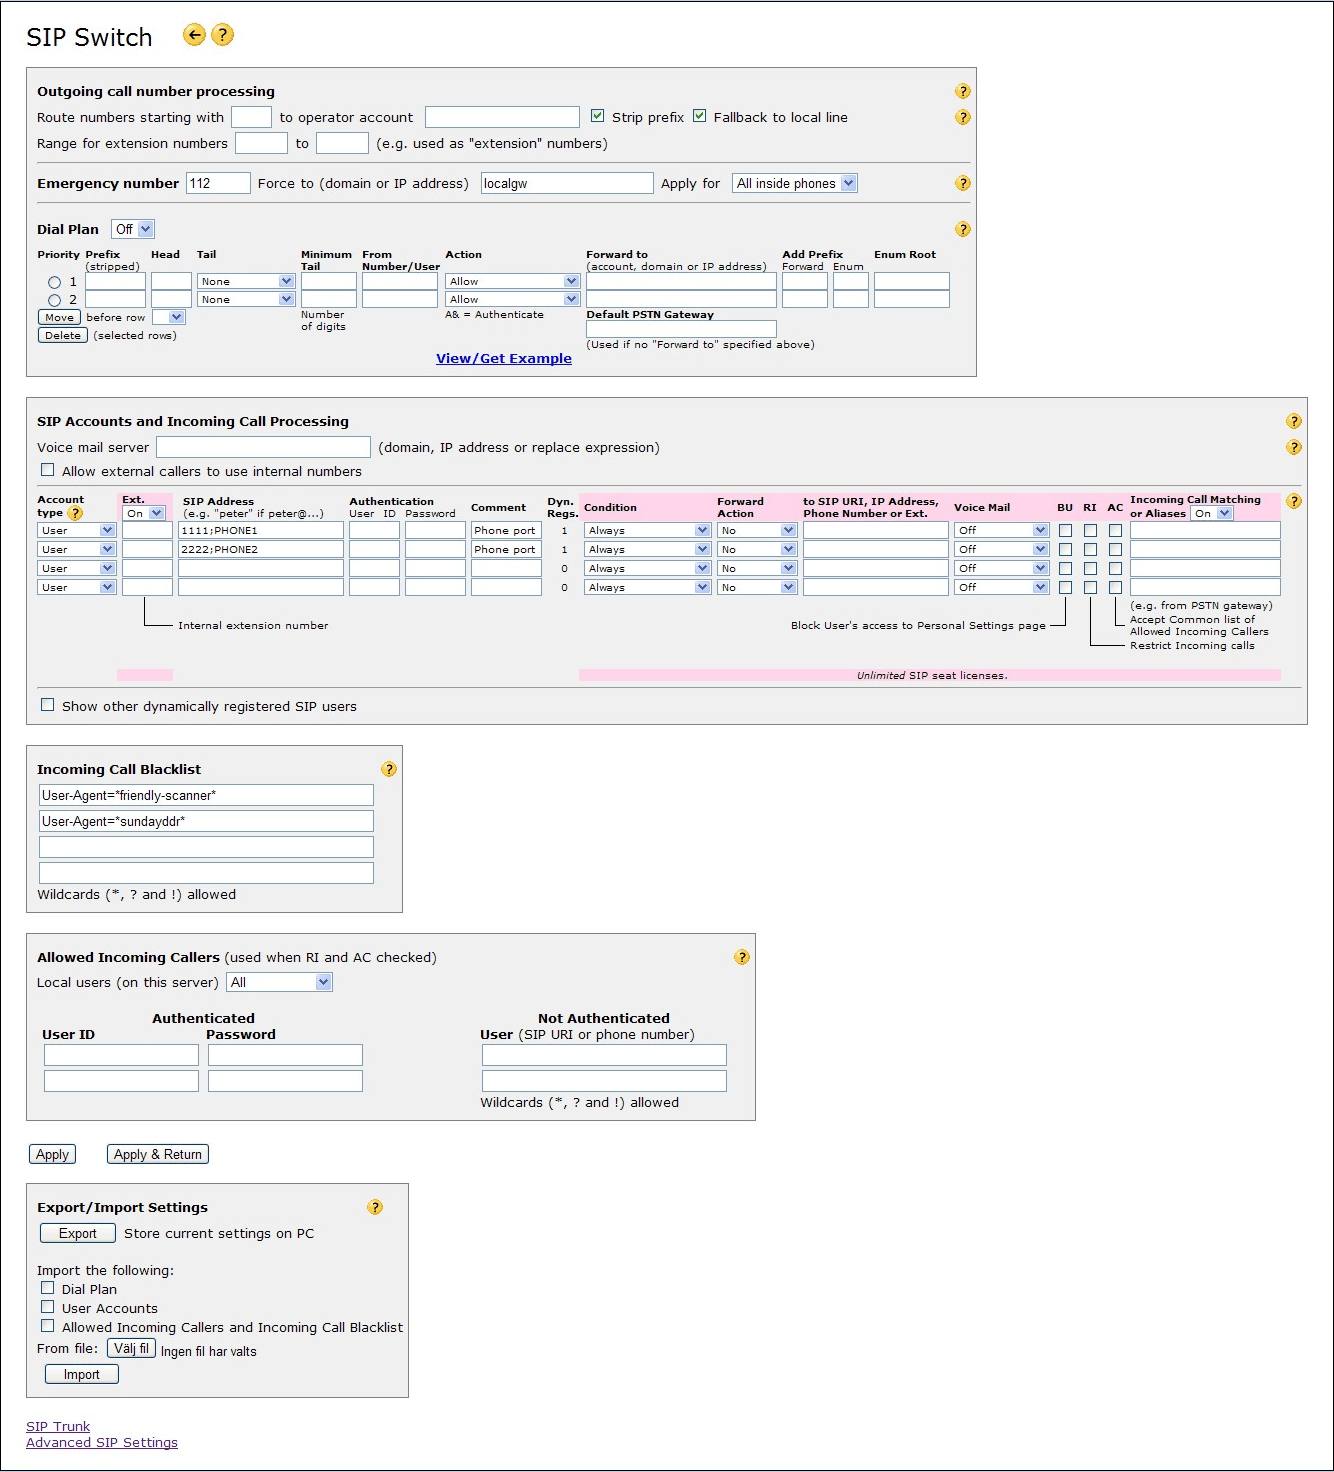Open help icon beside Account type label
Viewport: 1334px width, 1472px height.
tap(75, 513)
